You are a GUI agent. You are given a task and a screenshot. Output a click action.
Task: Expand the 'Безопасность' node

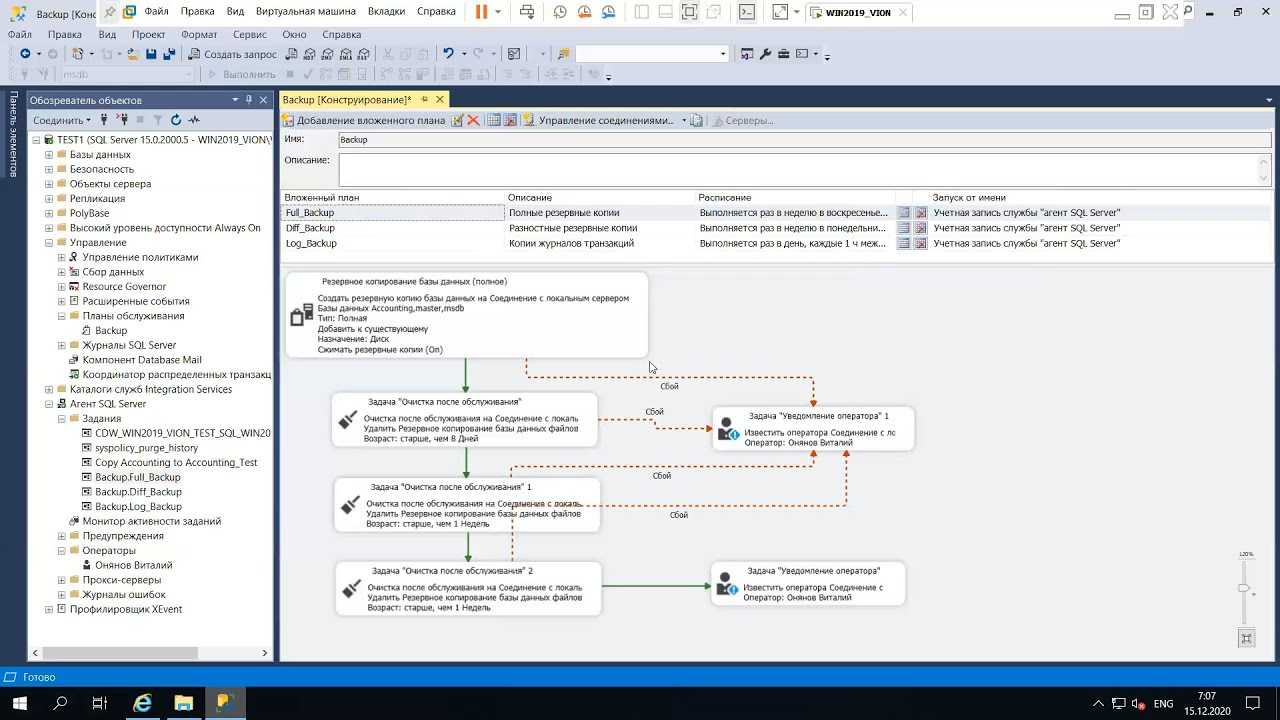point(48,169)
